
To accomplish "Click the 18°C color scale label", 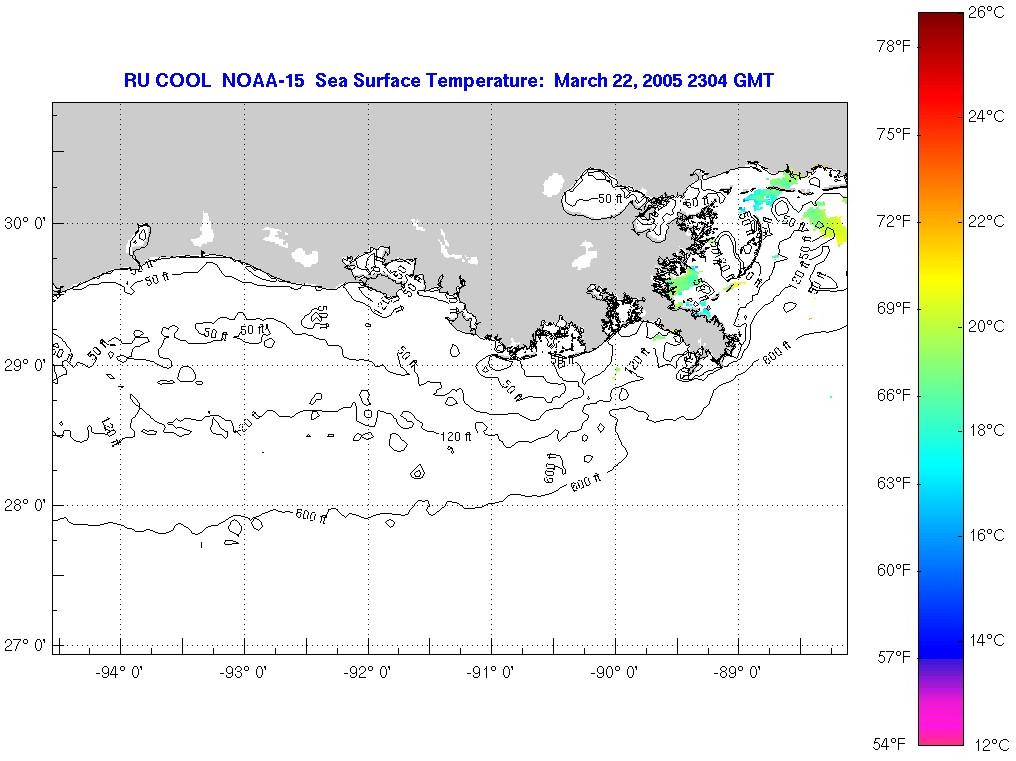I will point(986,430).
